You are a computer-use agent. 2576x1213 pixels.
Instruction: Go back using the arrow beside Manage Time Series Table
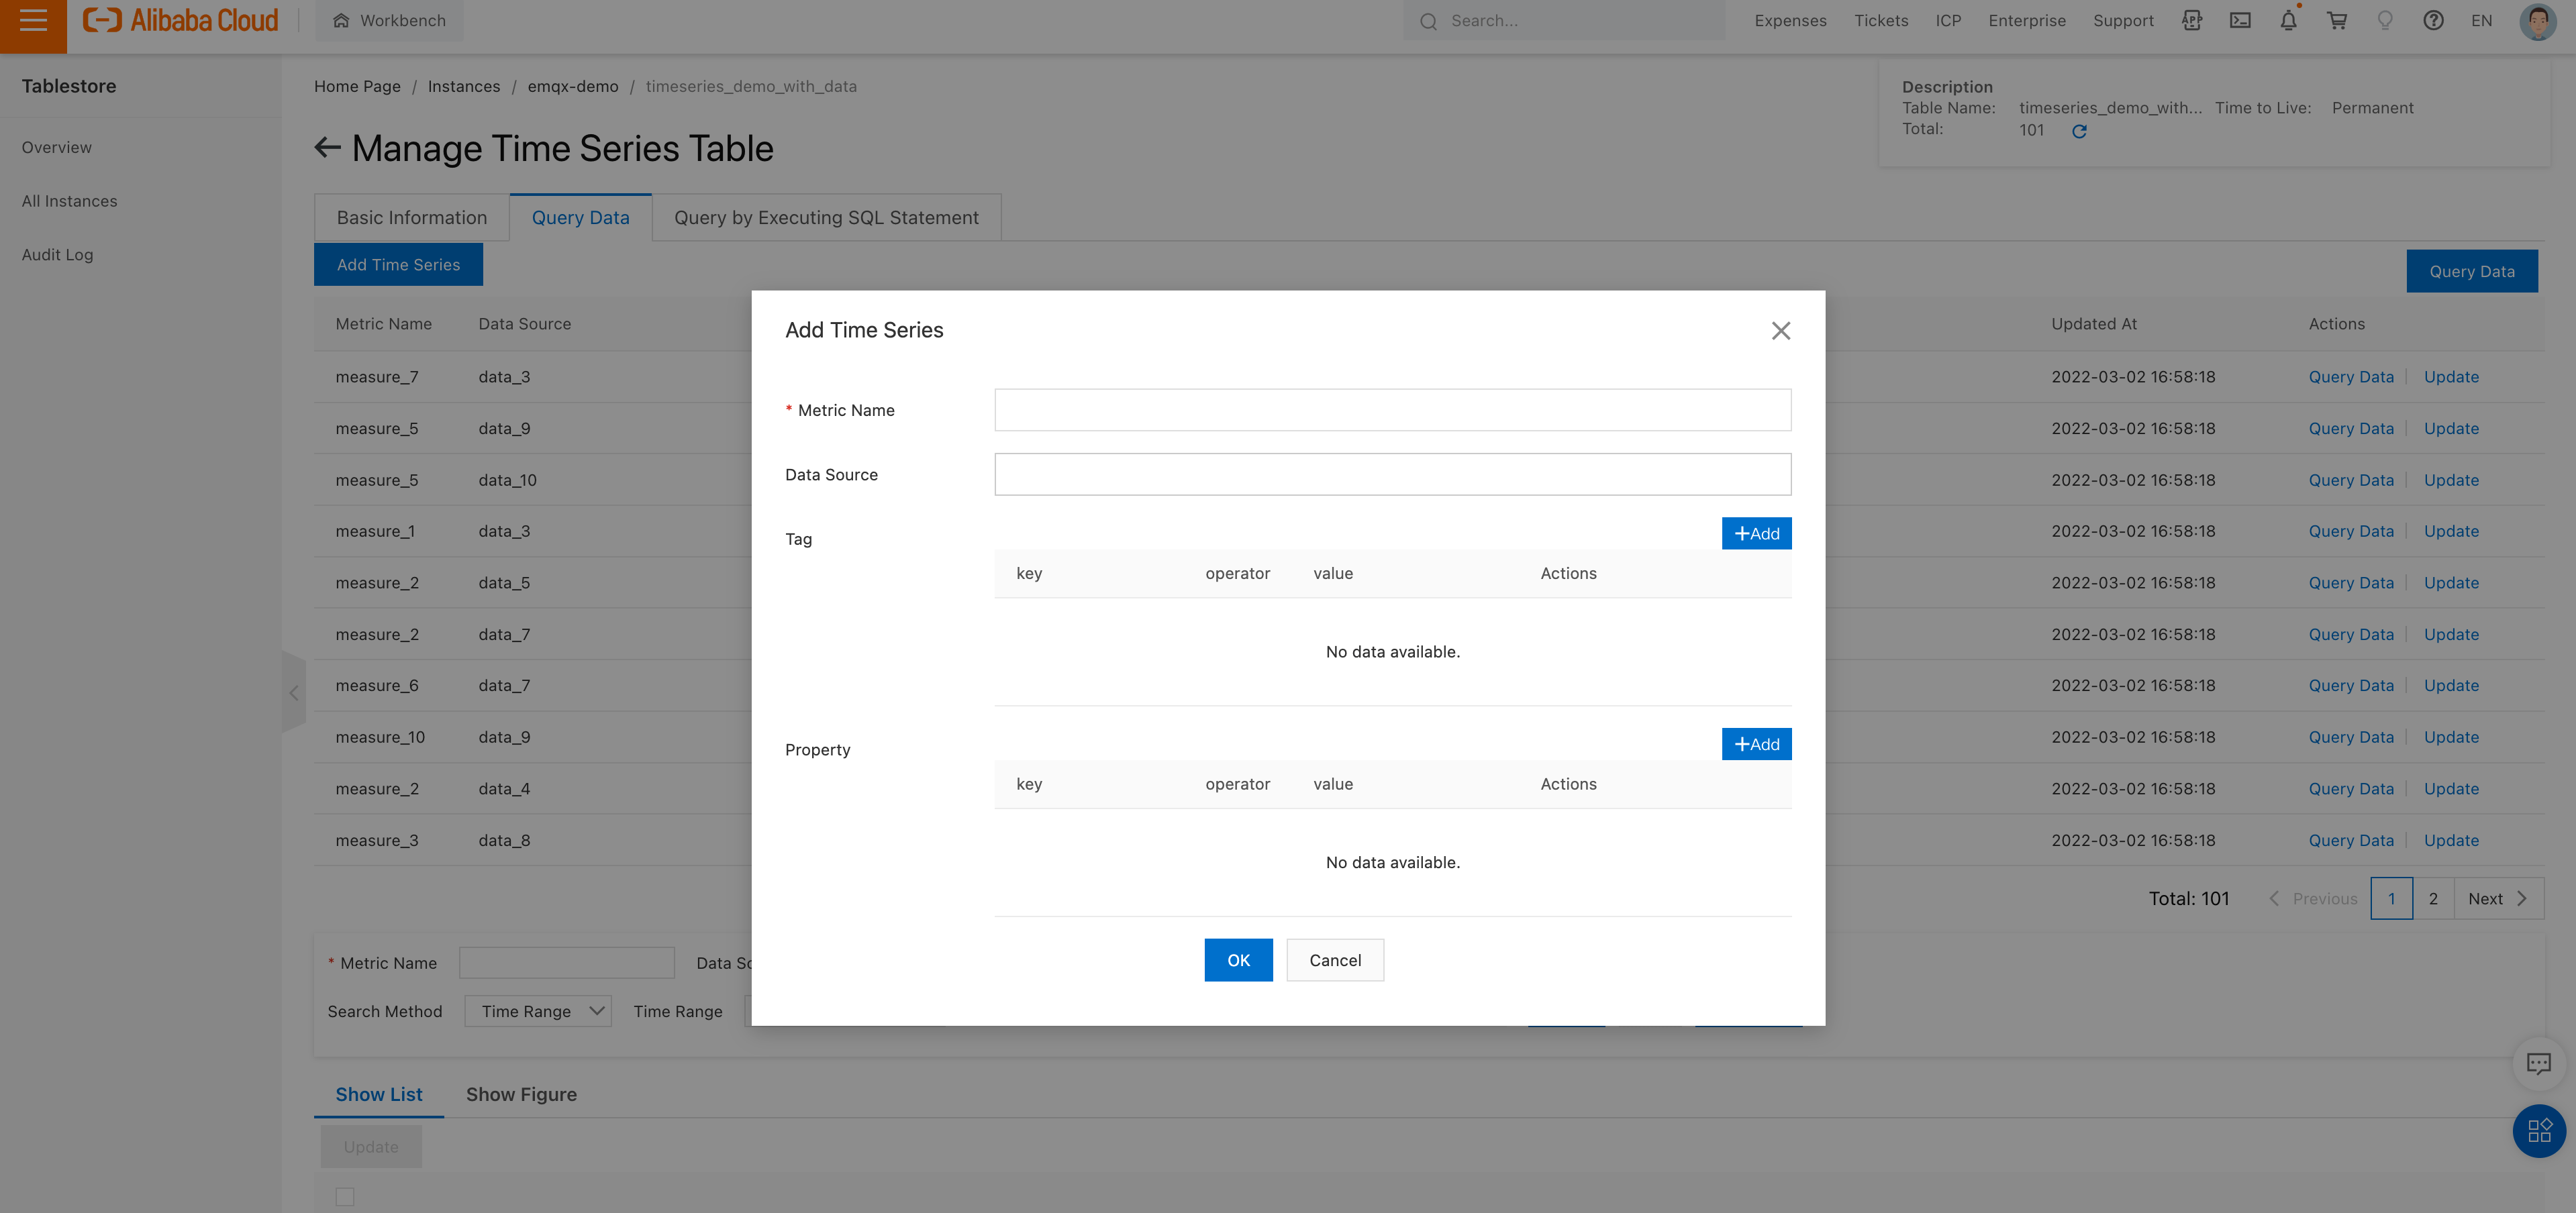327,148
